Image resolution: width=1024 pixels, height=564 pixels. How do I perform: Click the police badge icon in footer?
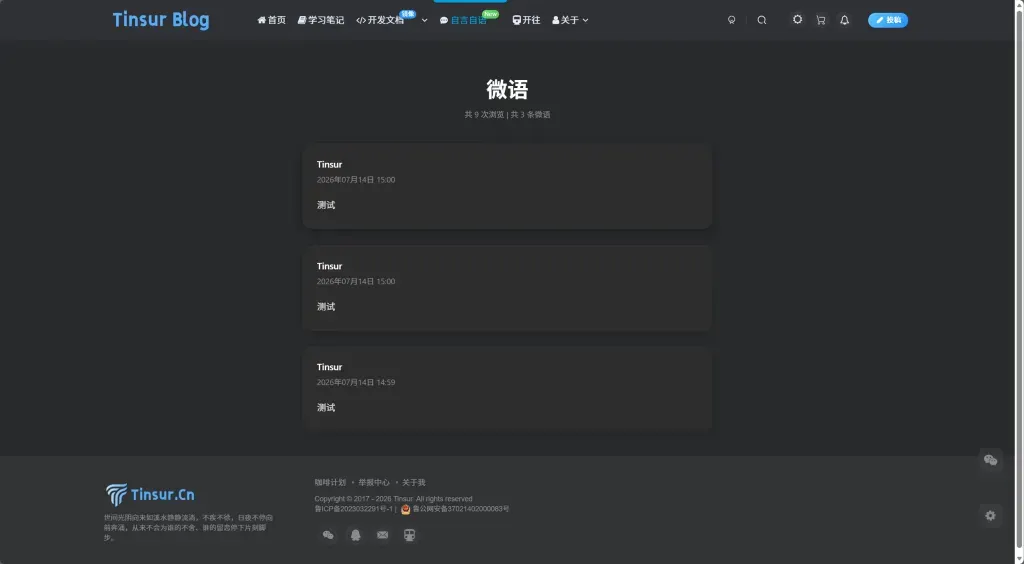pyautogui.click(x=406, y=509)
